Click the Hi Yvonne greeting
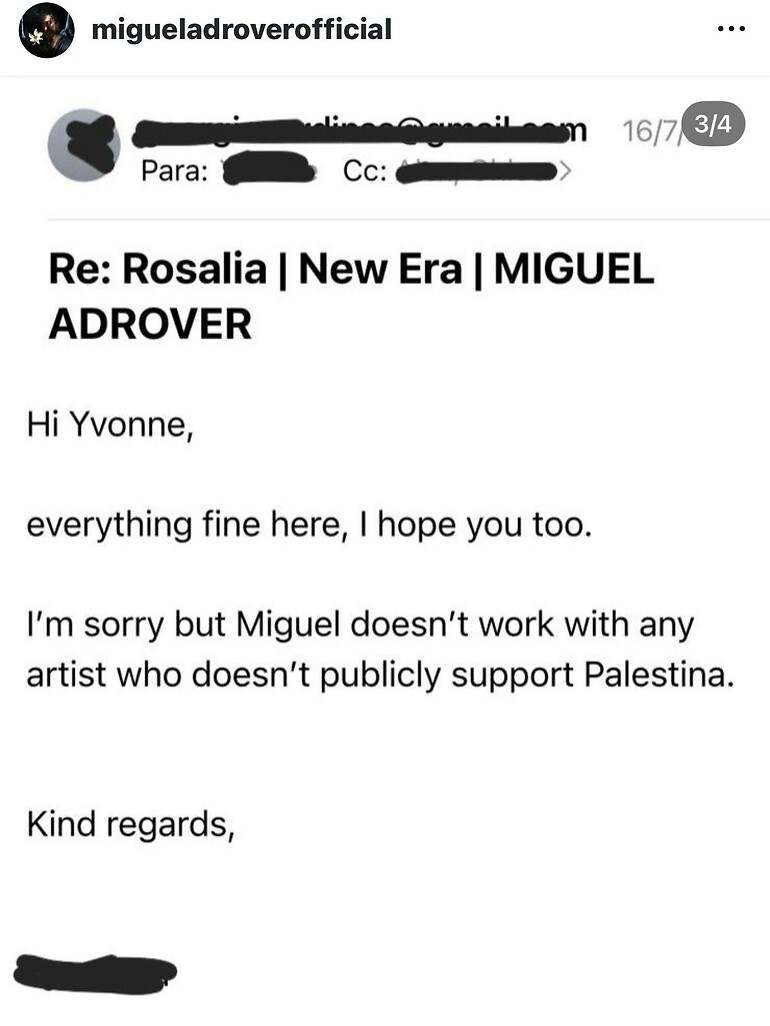Screen dimensions: 770x1026 [110, 426]
